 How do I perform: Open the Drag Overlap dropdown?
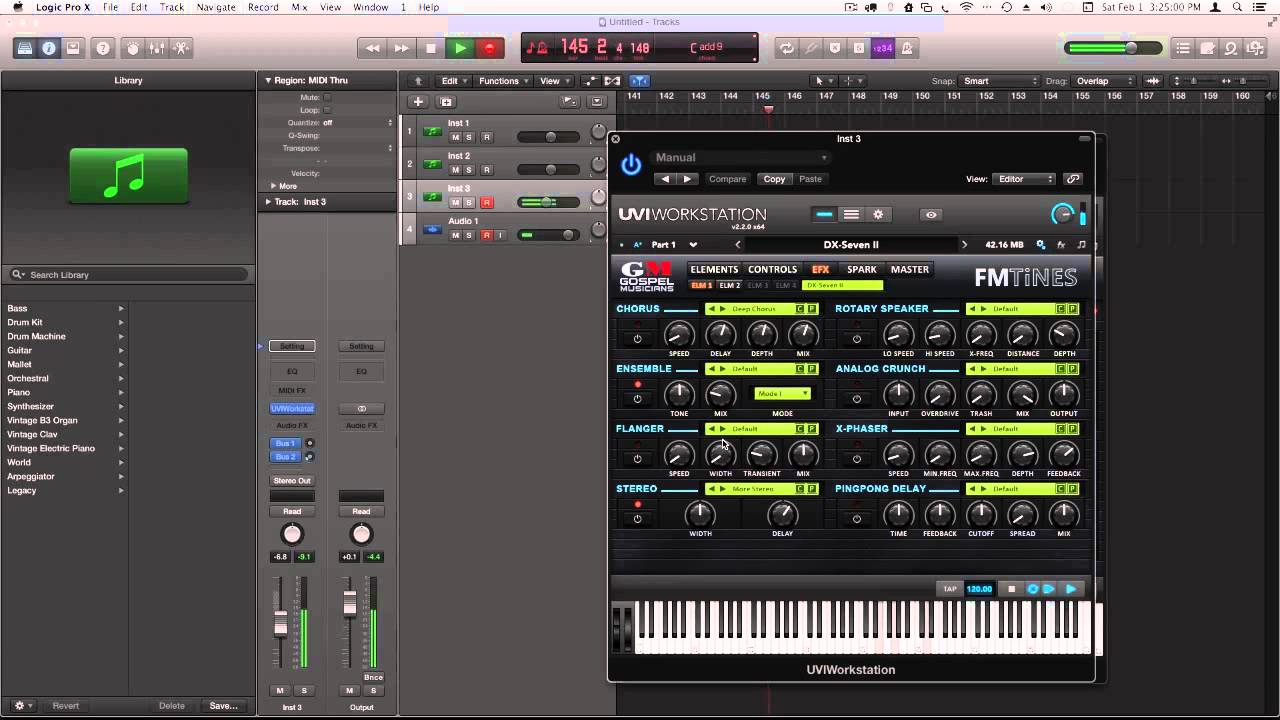click(1104, 81)
